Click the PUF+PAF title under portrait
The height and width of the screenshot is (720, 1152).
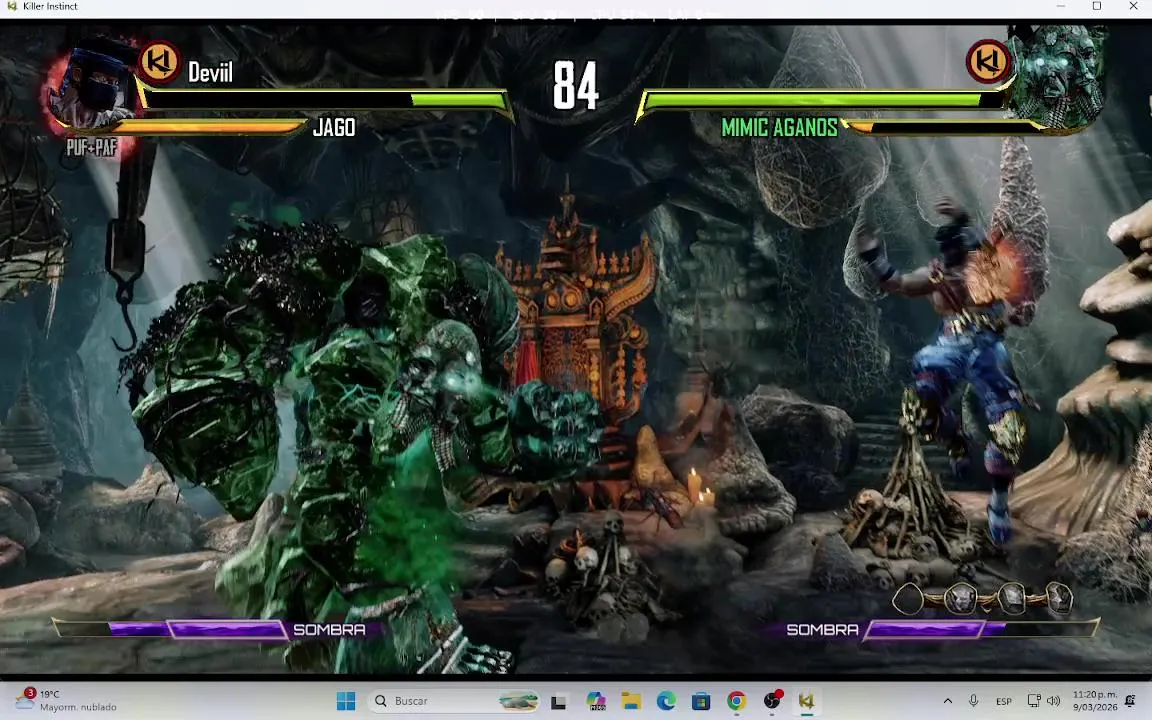92,148
